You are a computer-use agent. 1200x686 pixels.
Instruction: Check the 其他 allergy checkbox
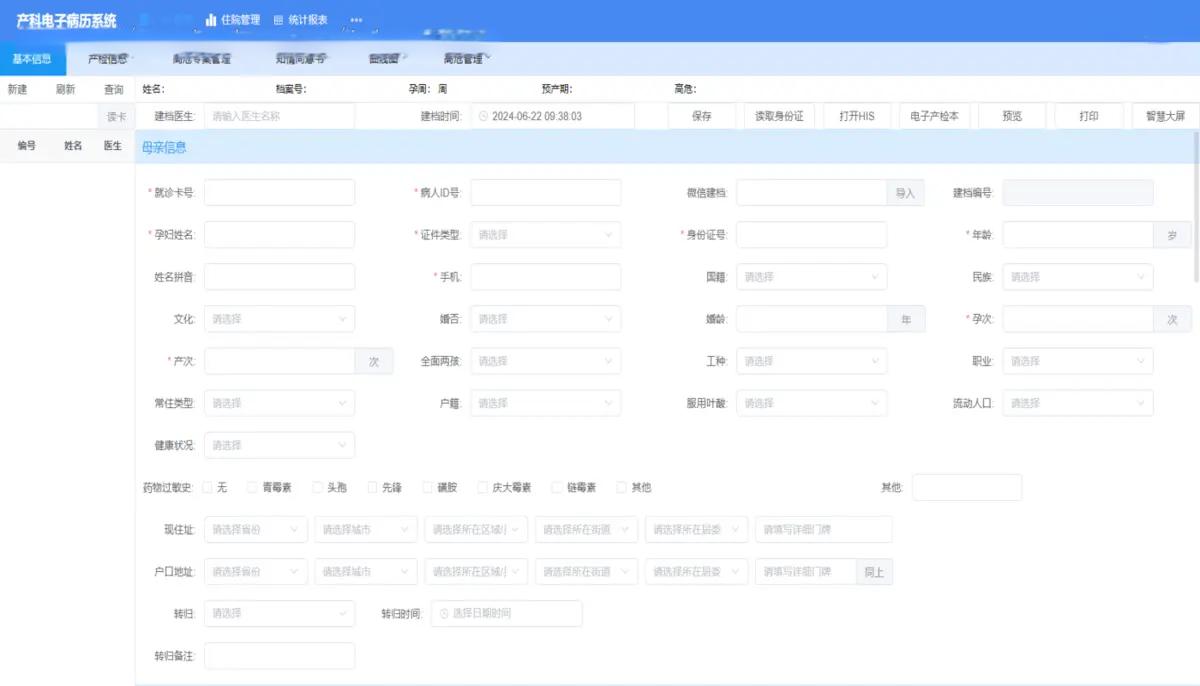[622, 488]
